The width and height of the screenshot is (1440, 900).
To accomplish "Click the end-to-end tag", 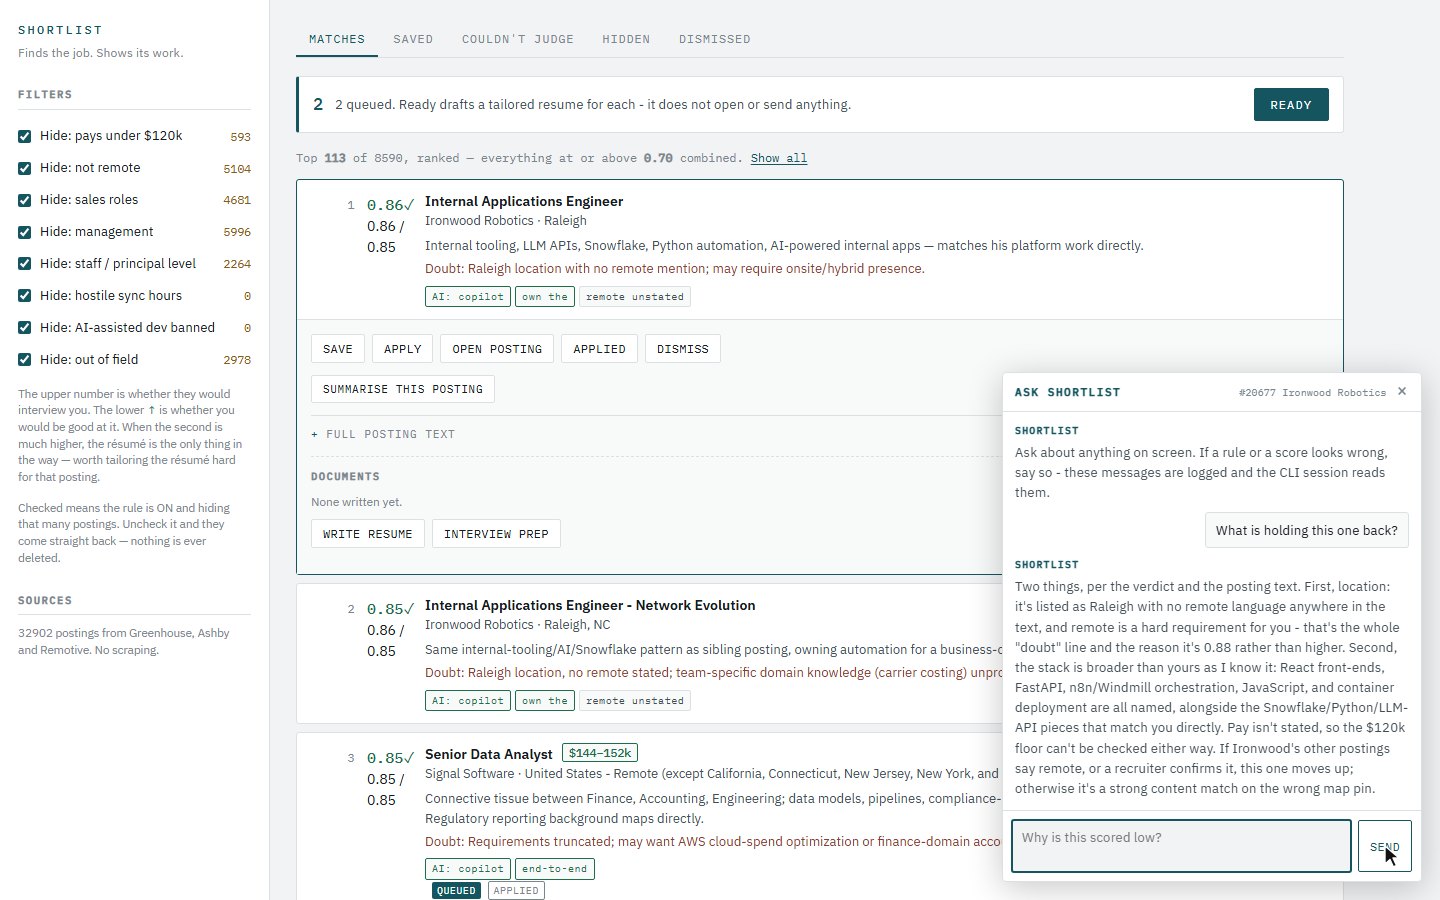I will point(555,869).
